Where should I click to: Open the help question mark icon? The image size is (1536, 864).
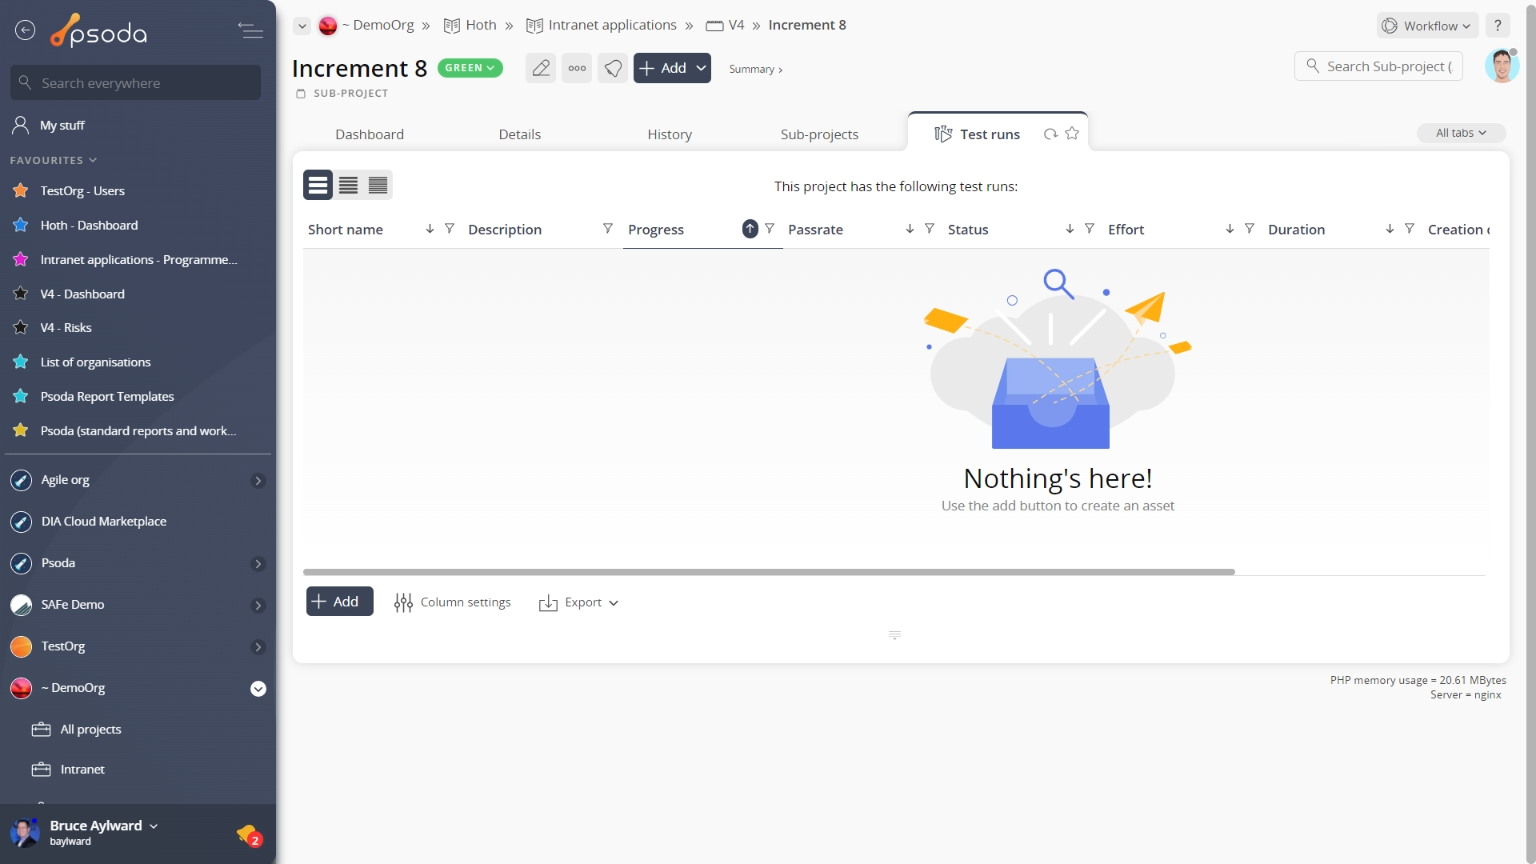[x=1498, y=26]
